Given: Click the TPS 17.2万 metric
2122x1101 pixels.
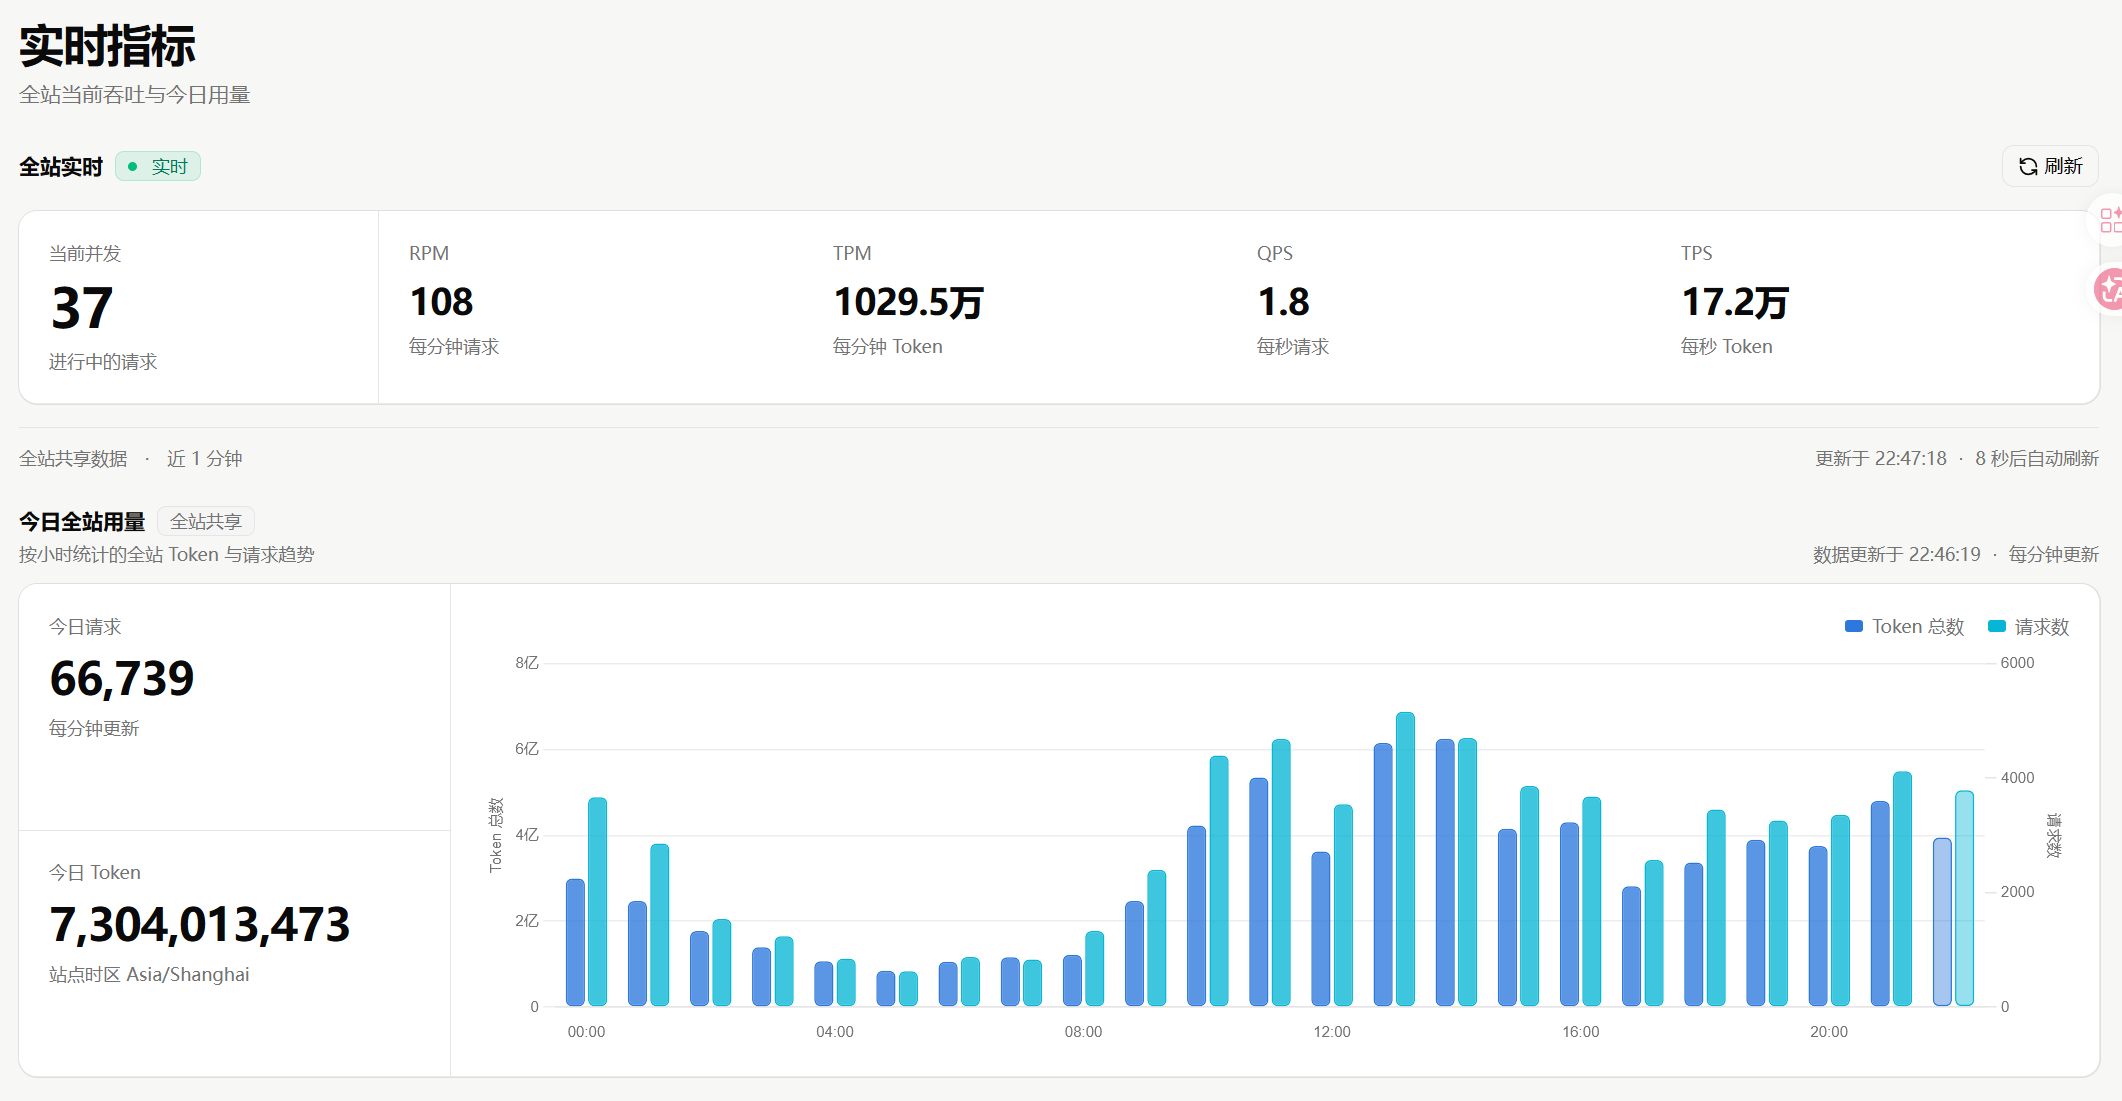Looking at the screenshot, I should pyautogui.click(x=1735, y=300).
